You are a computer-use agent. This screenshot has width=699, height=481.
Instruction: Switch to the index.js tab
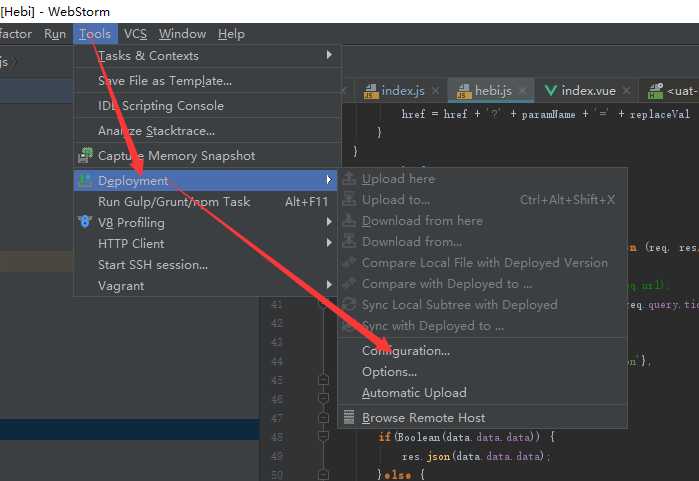pyautogui.click(x=402, y=91)
